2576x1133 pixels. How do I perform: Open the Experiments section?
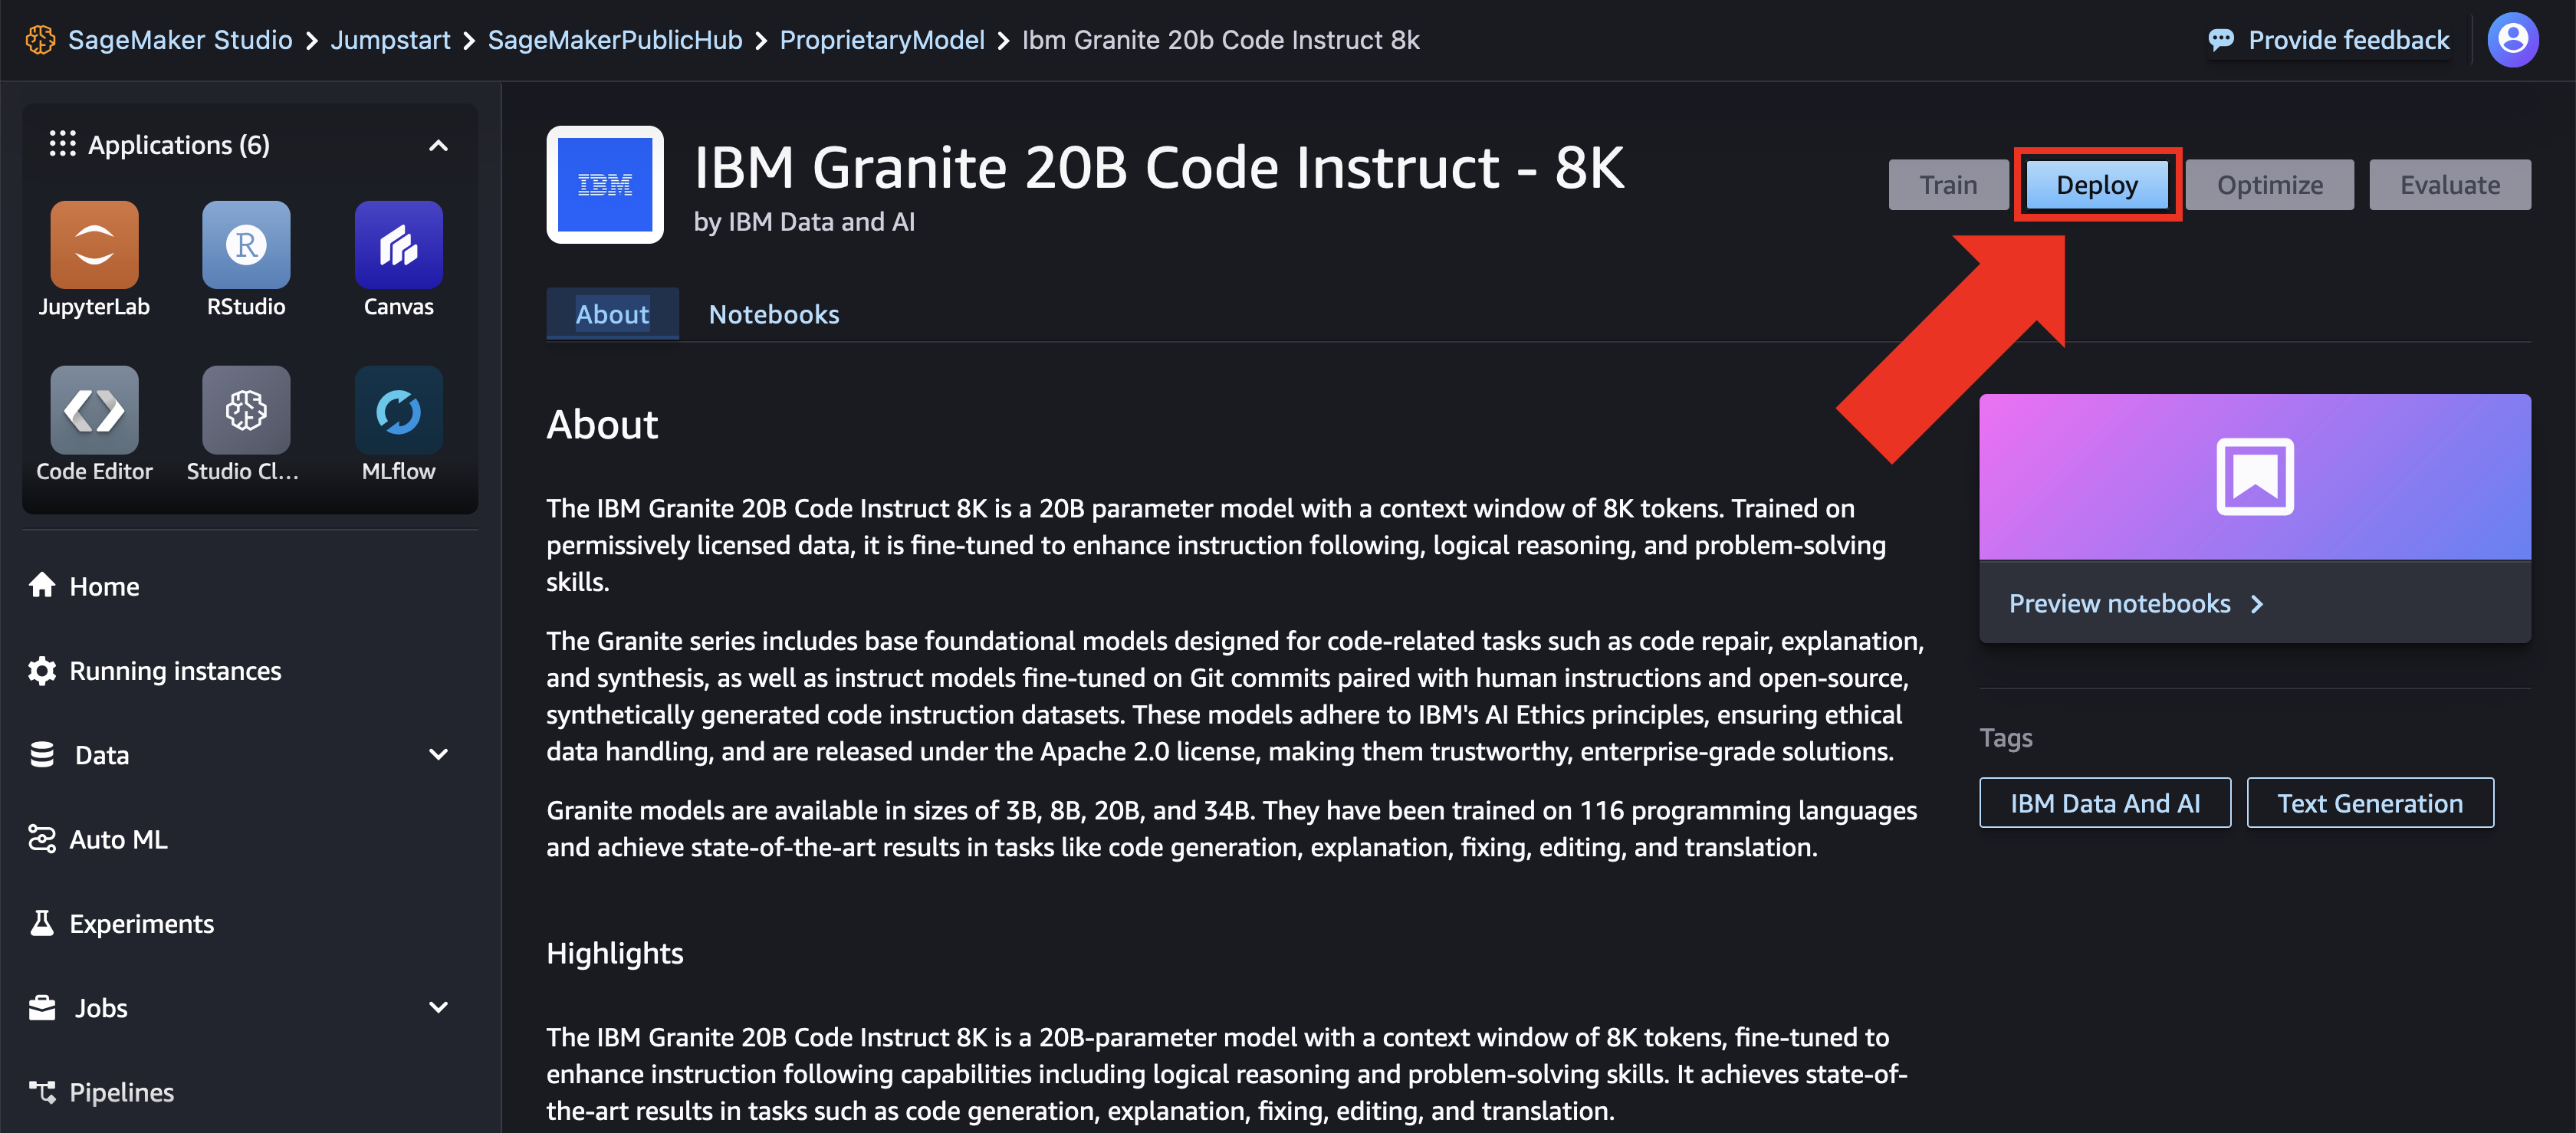(141, 923)
